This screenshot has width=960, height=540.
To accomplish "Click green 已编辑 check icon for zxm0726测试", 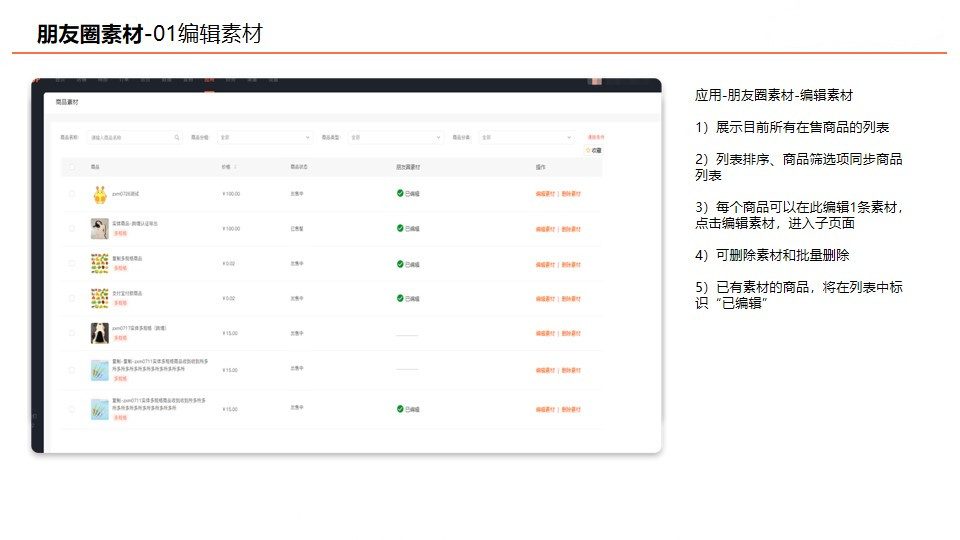I will (x=400, y=193).
